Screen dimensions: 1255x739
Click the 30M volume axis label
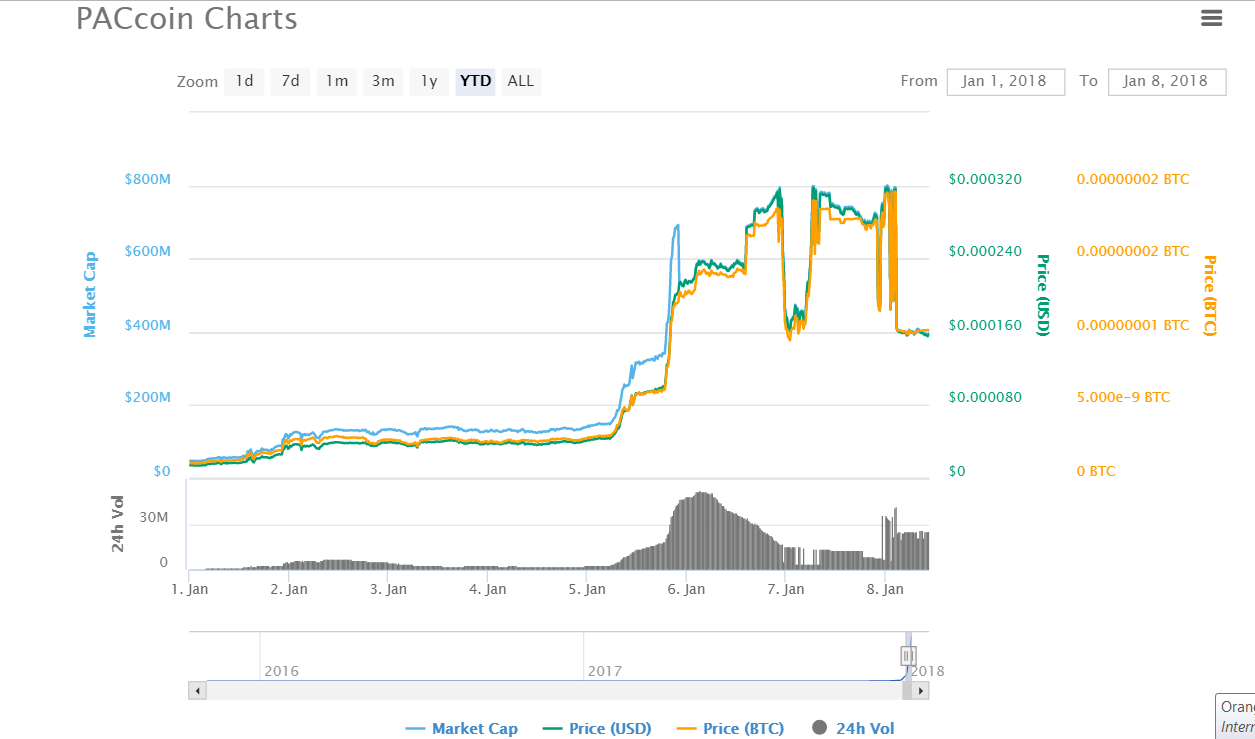pyautogui.click(x=154, y=518)
